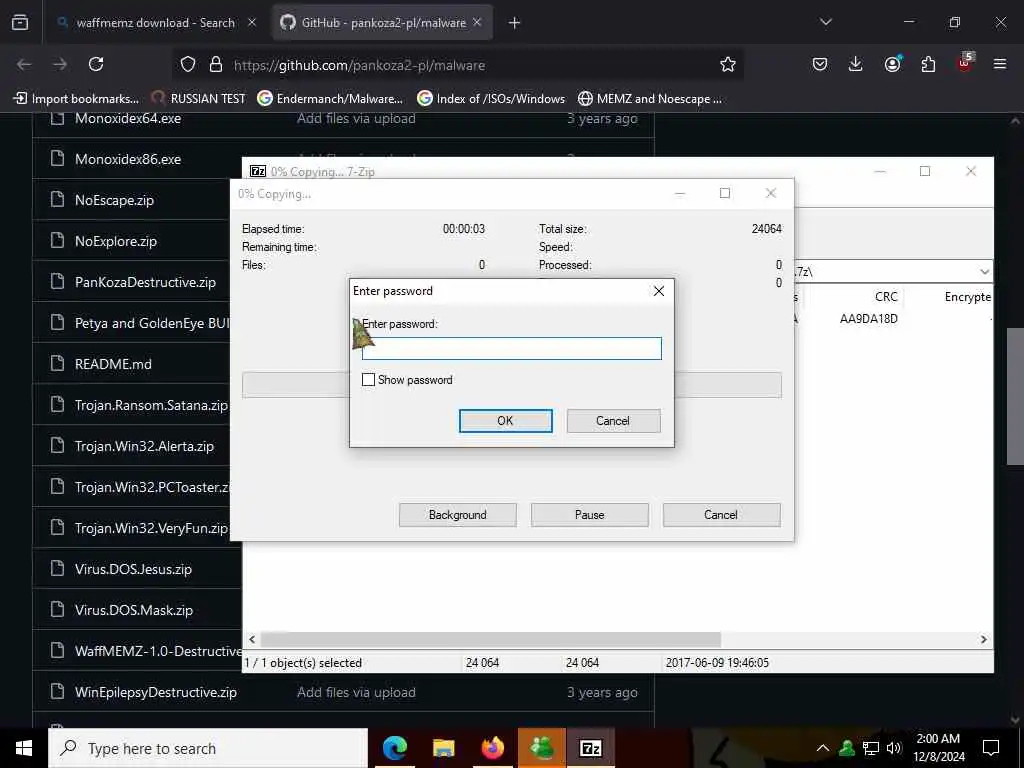Tick the Show password checkbox
This screenshot has height=768, width=1024.
point(368,379)
